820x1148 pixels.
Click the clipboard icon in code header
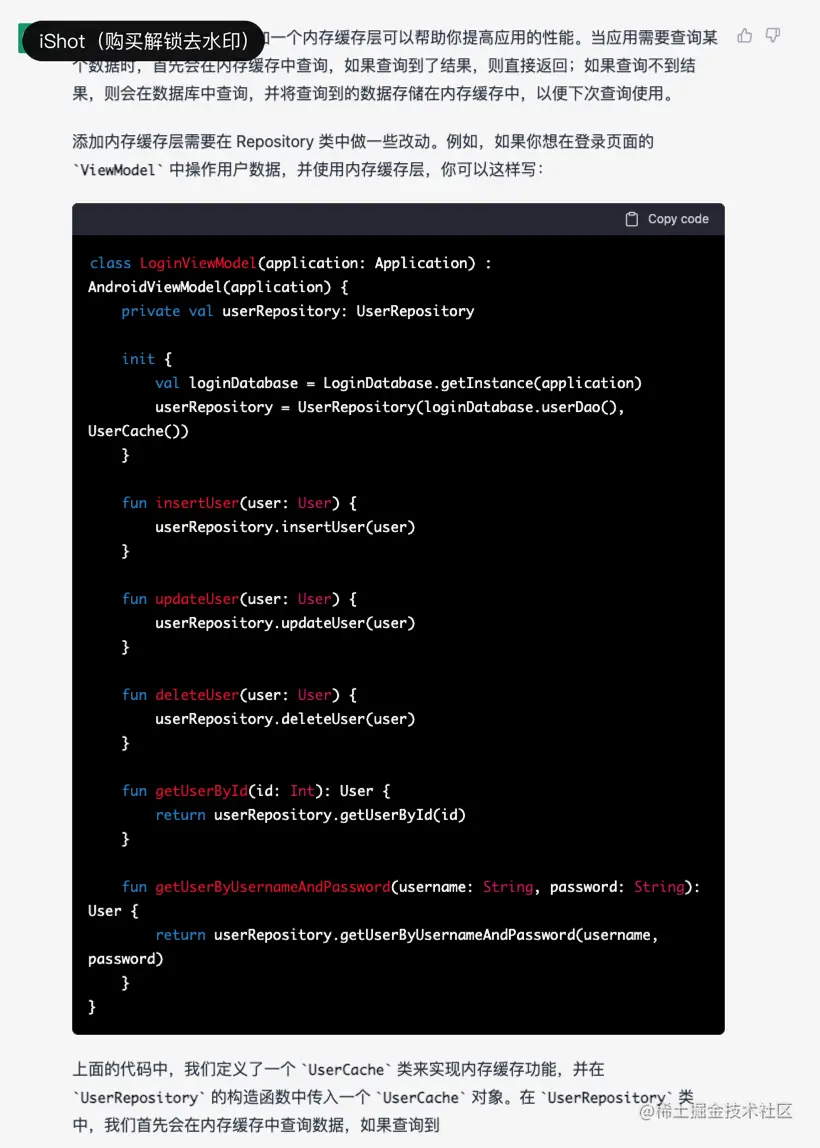[x=632, y=219]
